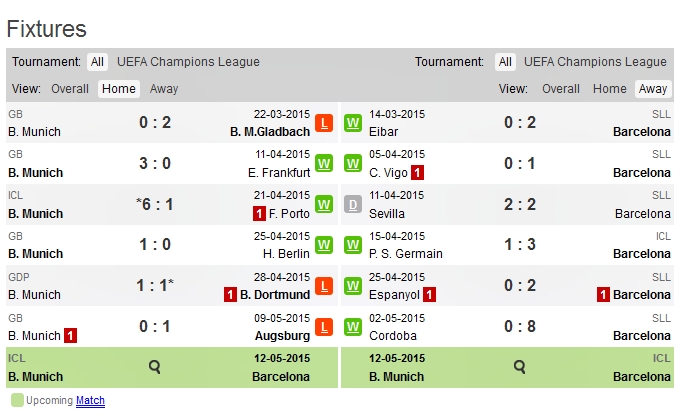The width and height of the screenshot is (682, 416).
Task: Click orange L badge for Augsburg match
Action: click(323, 327)
